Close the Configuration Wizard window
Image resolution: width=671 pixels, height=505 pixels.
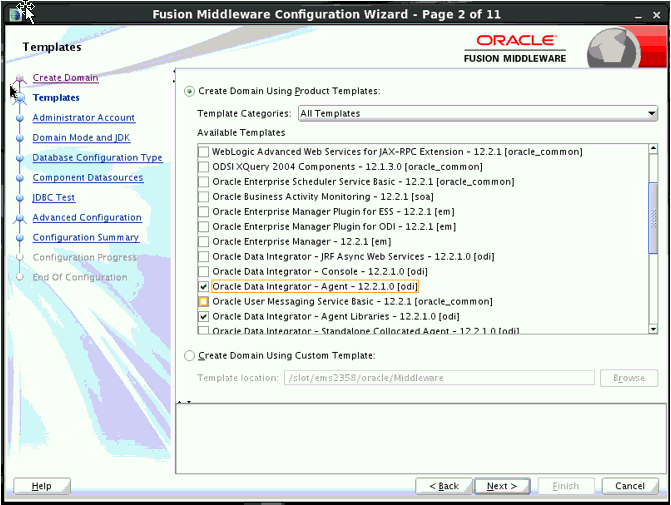(656, 15)
